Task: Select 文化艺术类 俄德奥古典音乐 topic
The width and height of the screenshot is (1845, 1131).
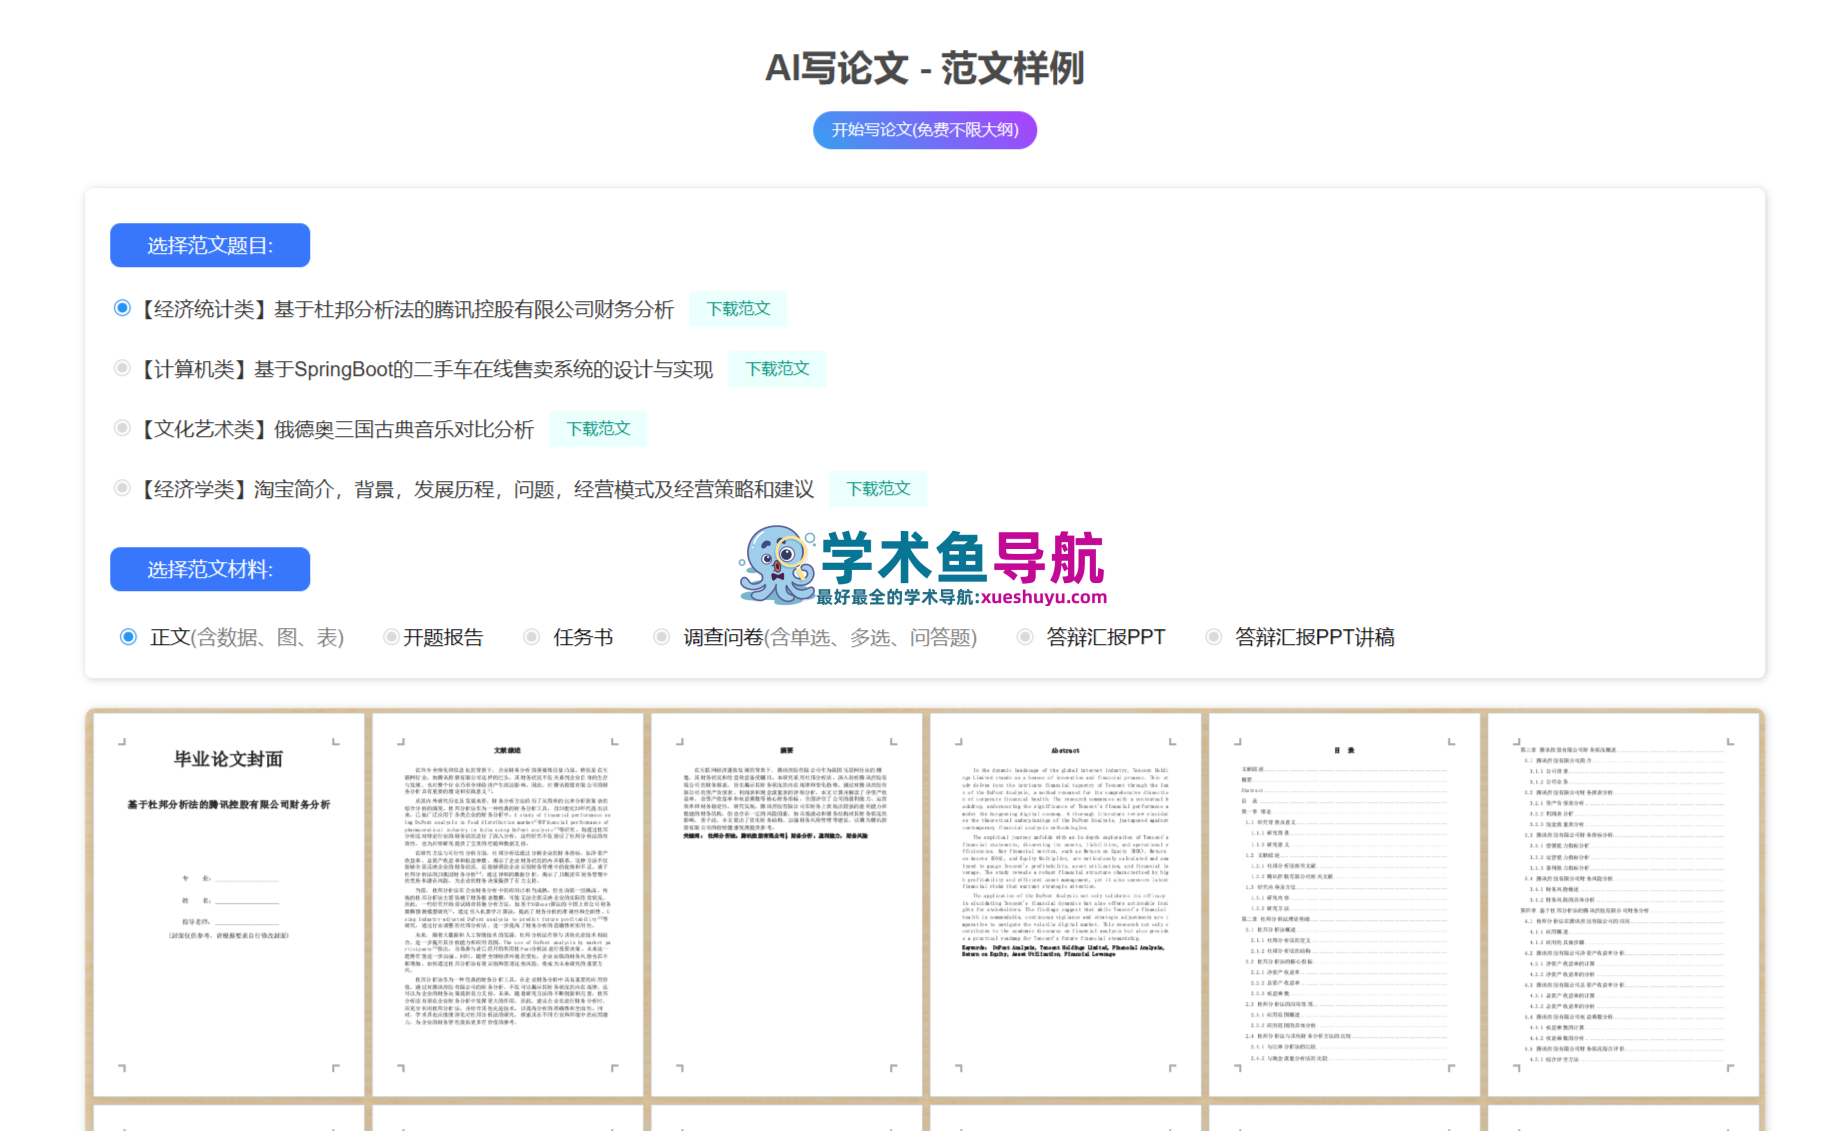Action: click(122, 428)
